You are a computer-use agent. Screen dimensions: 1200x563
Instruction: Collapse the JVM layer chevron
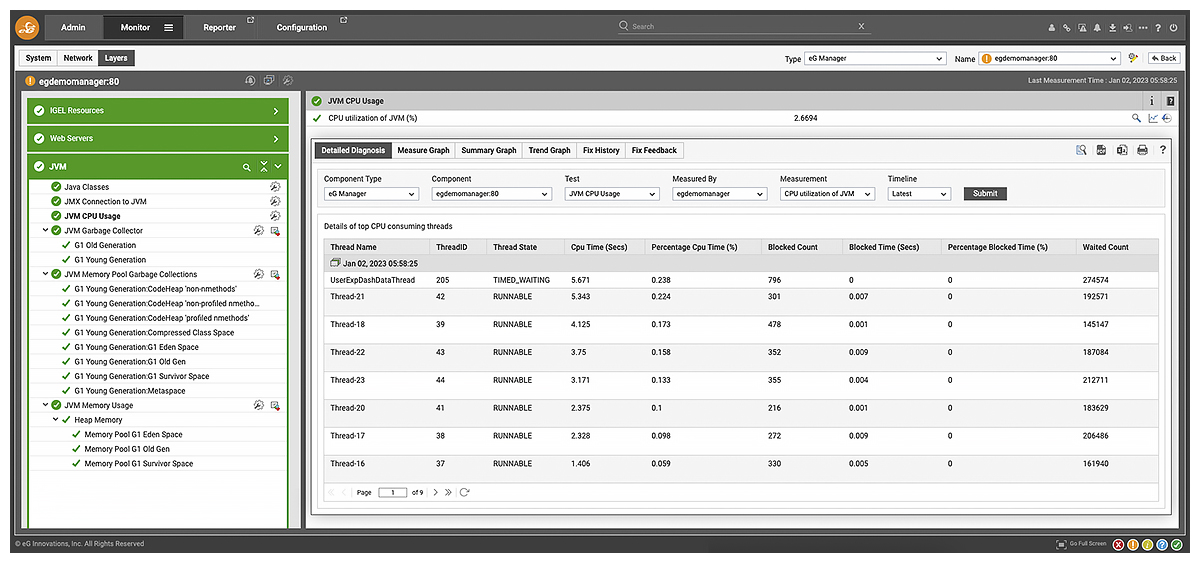tap(278, 167)
